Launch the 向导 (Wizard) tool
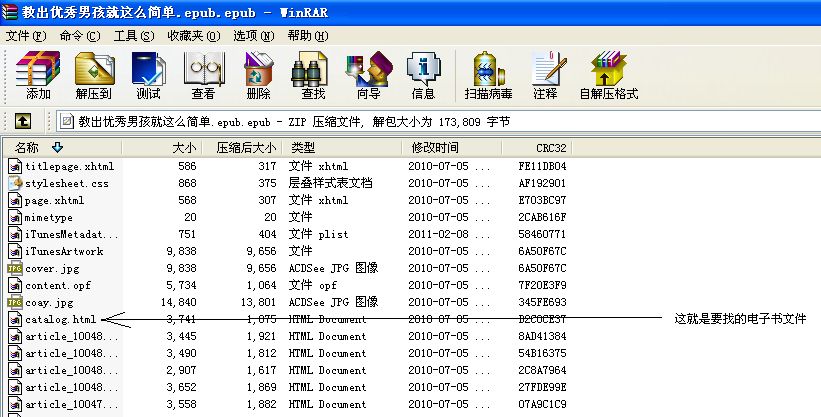The height and width of the screenshot is (417, 821). [369, 75]
